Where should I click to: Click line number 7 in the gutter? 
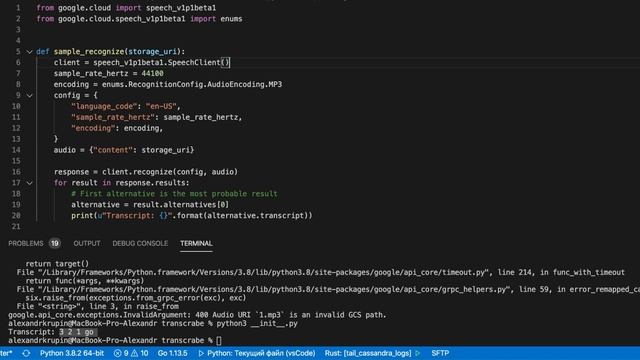click(x=18, y=73)
